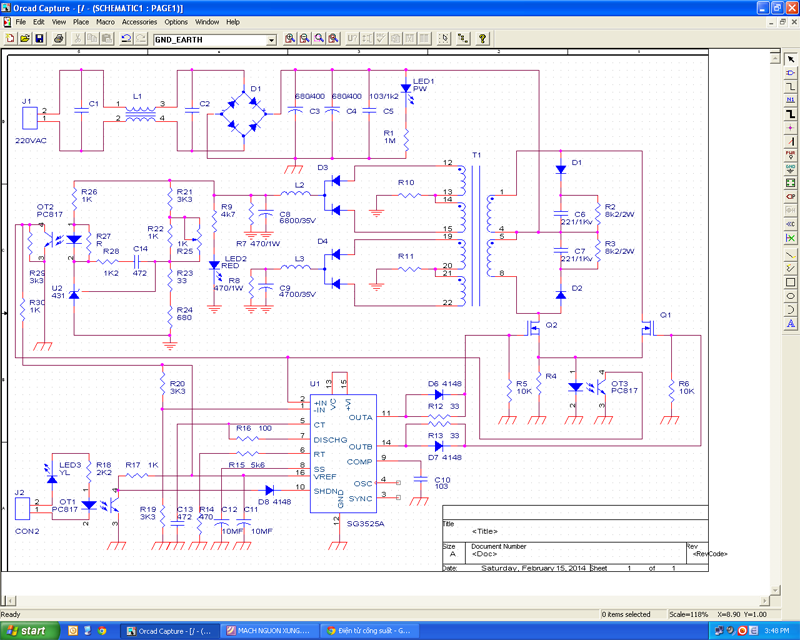Switch to Orcad Capture taskbar button
Screen dimensions: 800x640
[x=170, y=631]
